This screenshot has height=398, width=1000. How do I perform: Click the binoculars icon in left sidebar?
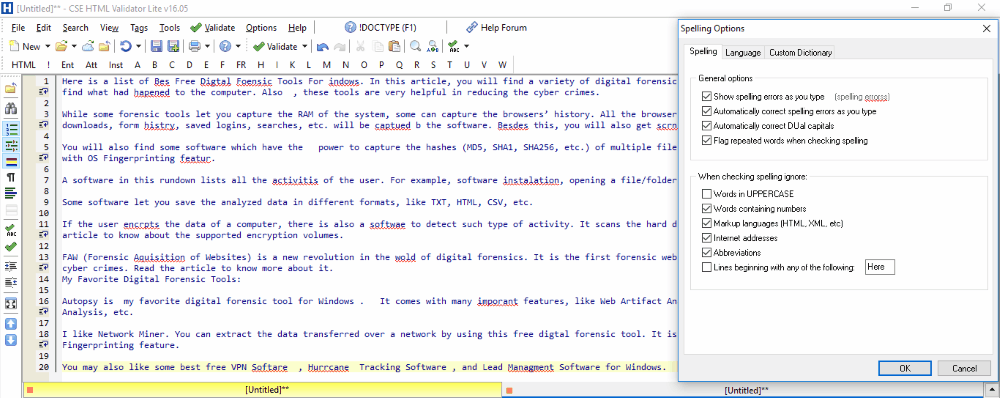(x=11, y=108)
